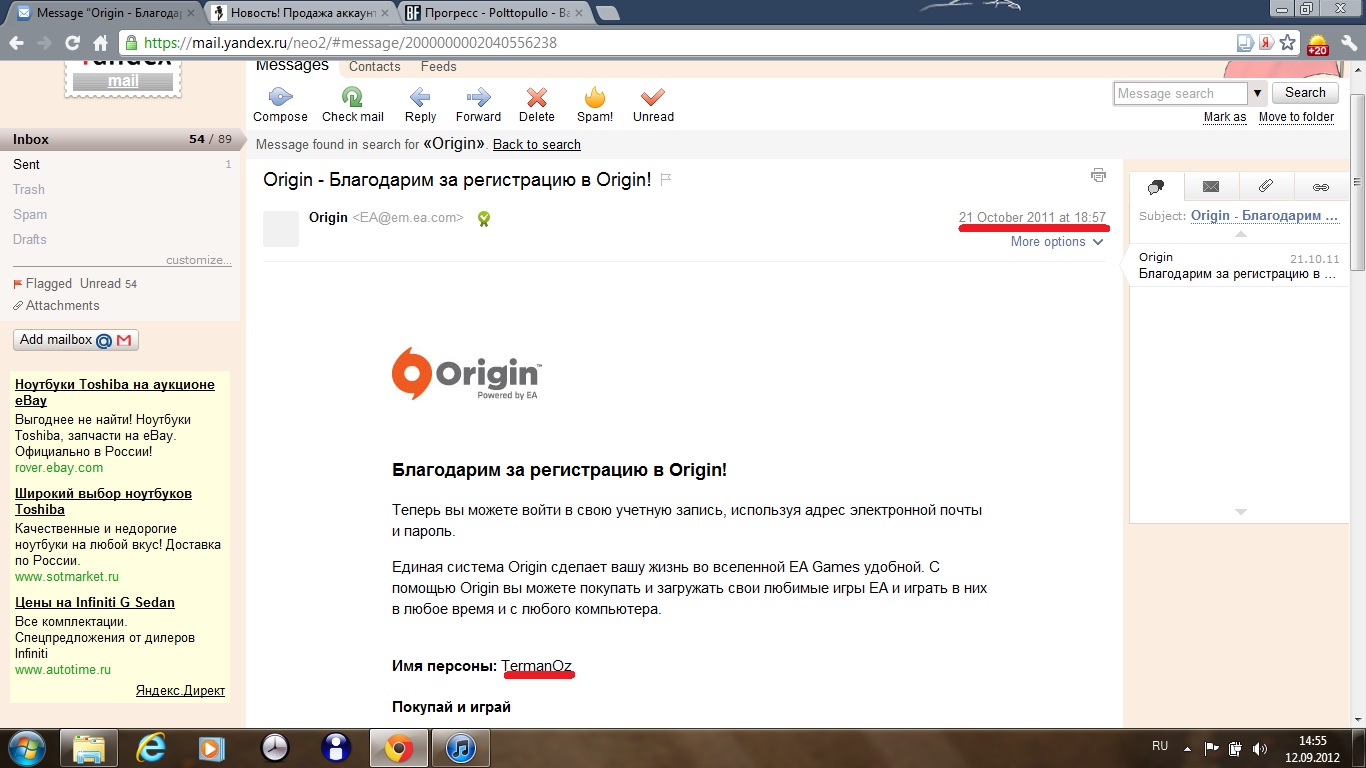
Task: Mark message as Spam with flame icon
Action: [595, 98]
